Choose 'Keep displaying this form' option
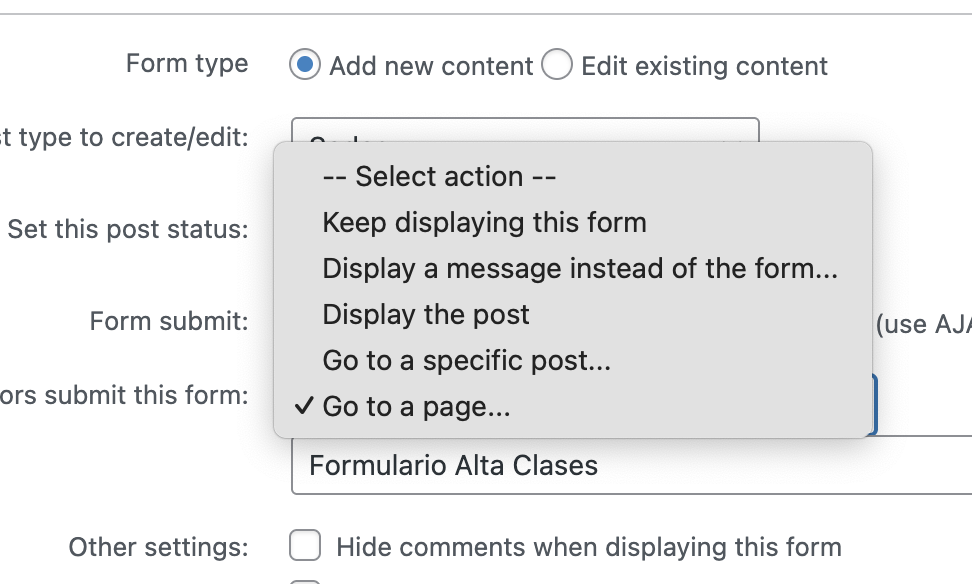 [484, 222]
